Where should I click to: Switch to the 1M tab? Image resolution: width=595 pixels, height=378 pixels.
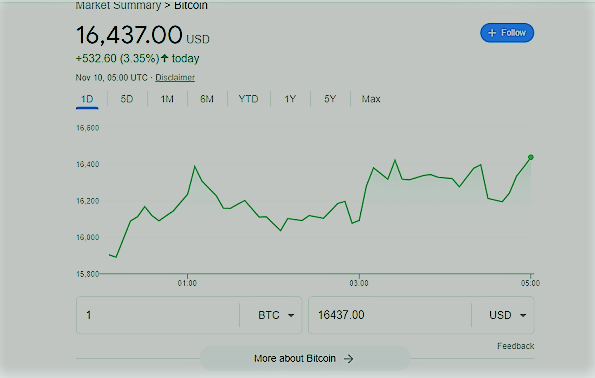[167, 99]
